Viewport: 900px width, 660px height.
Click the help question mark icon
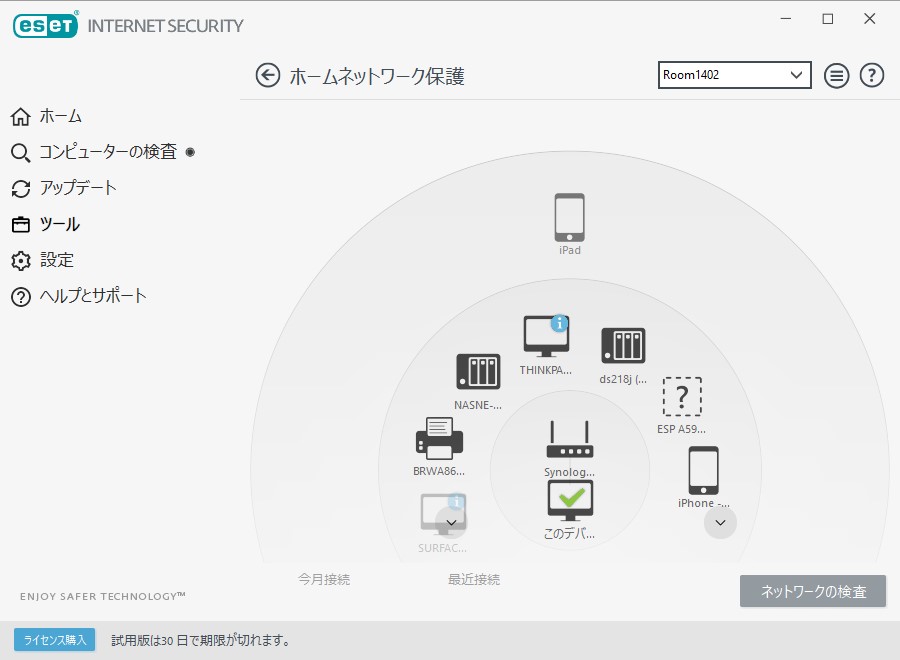[871, 75]
